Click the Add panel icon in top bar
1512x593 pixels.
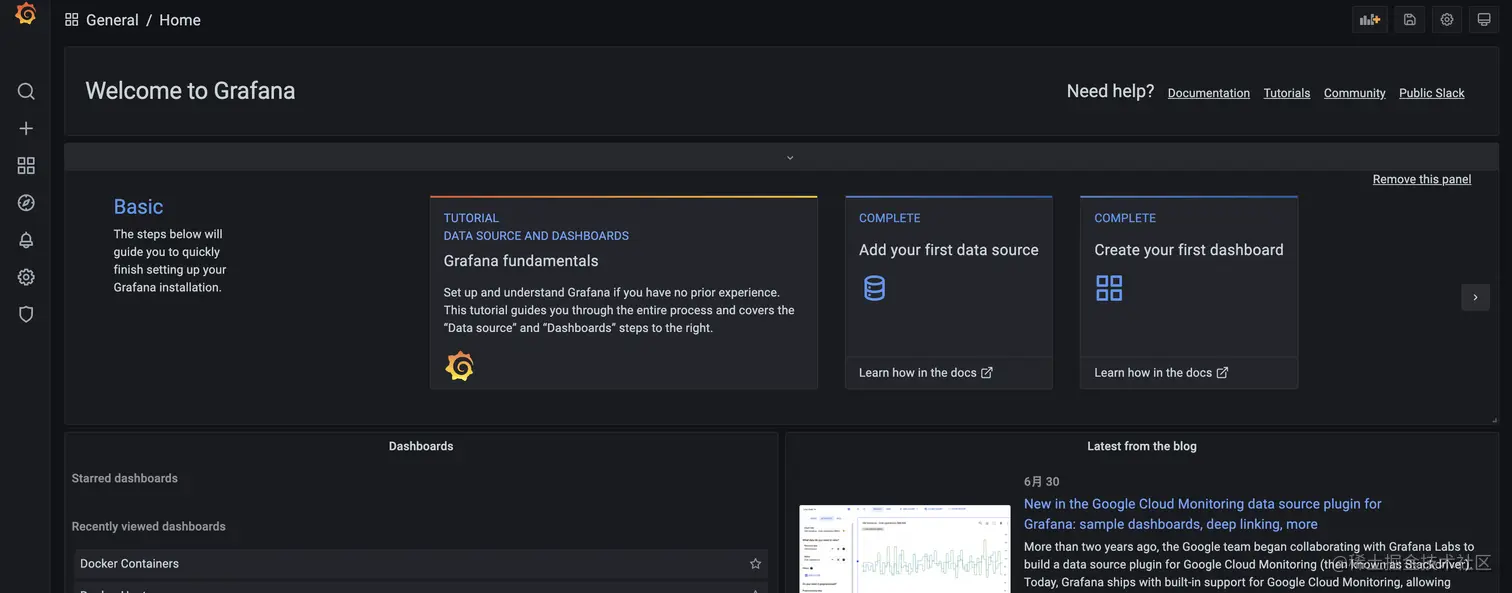tap(1370, 19)
